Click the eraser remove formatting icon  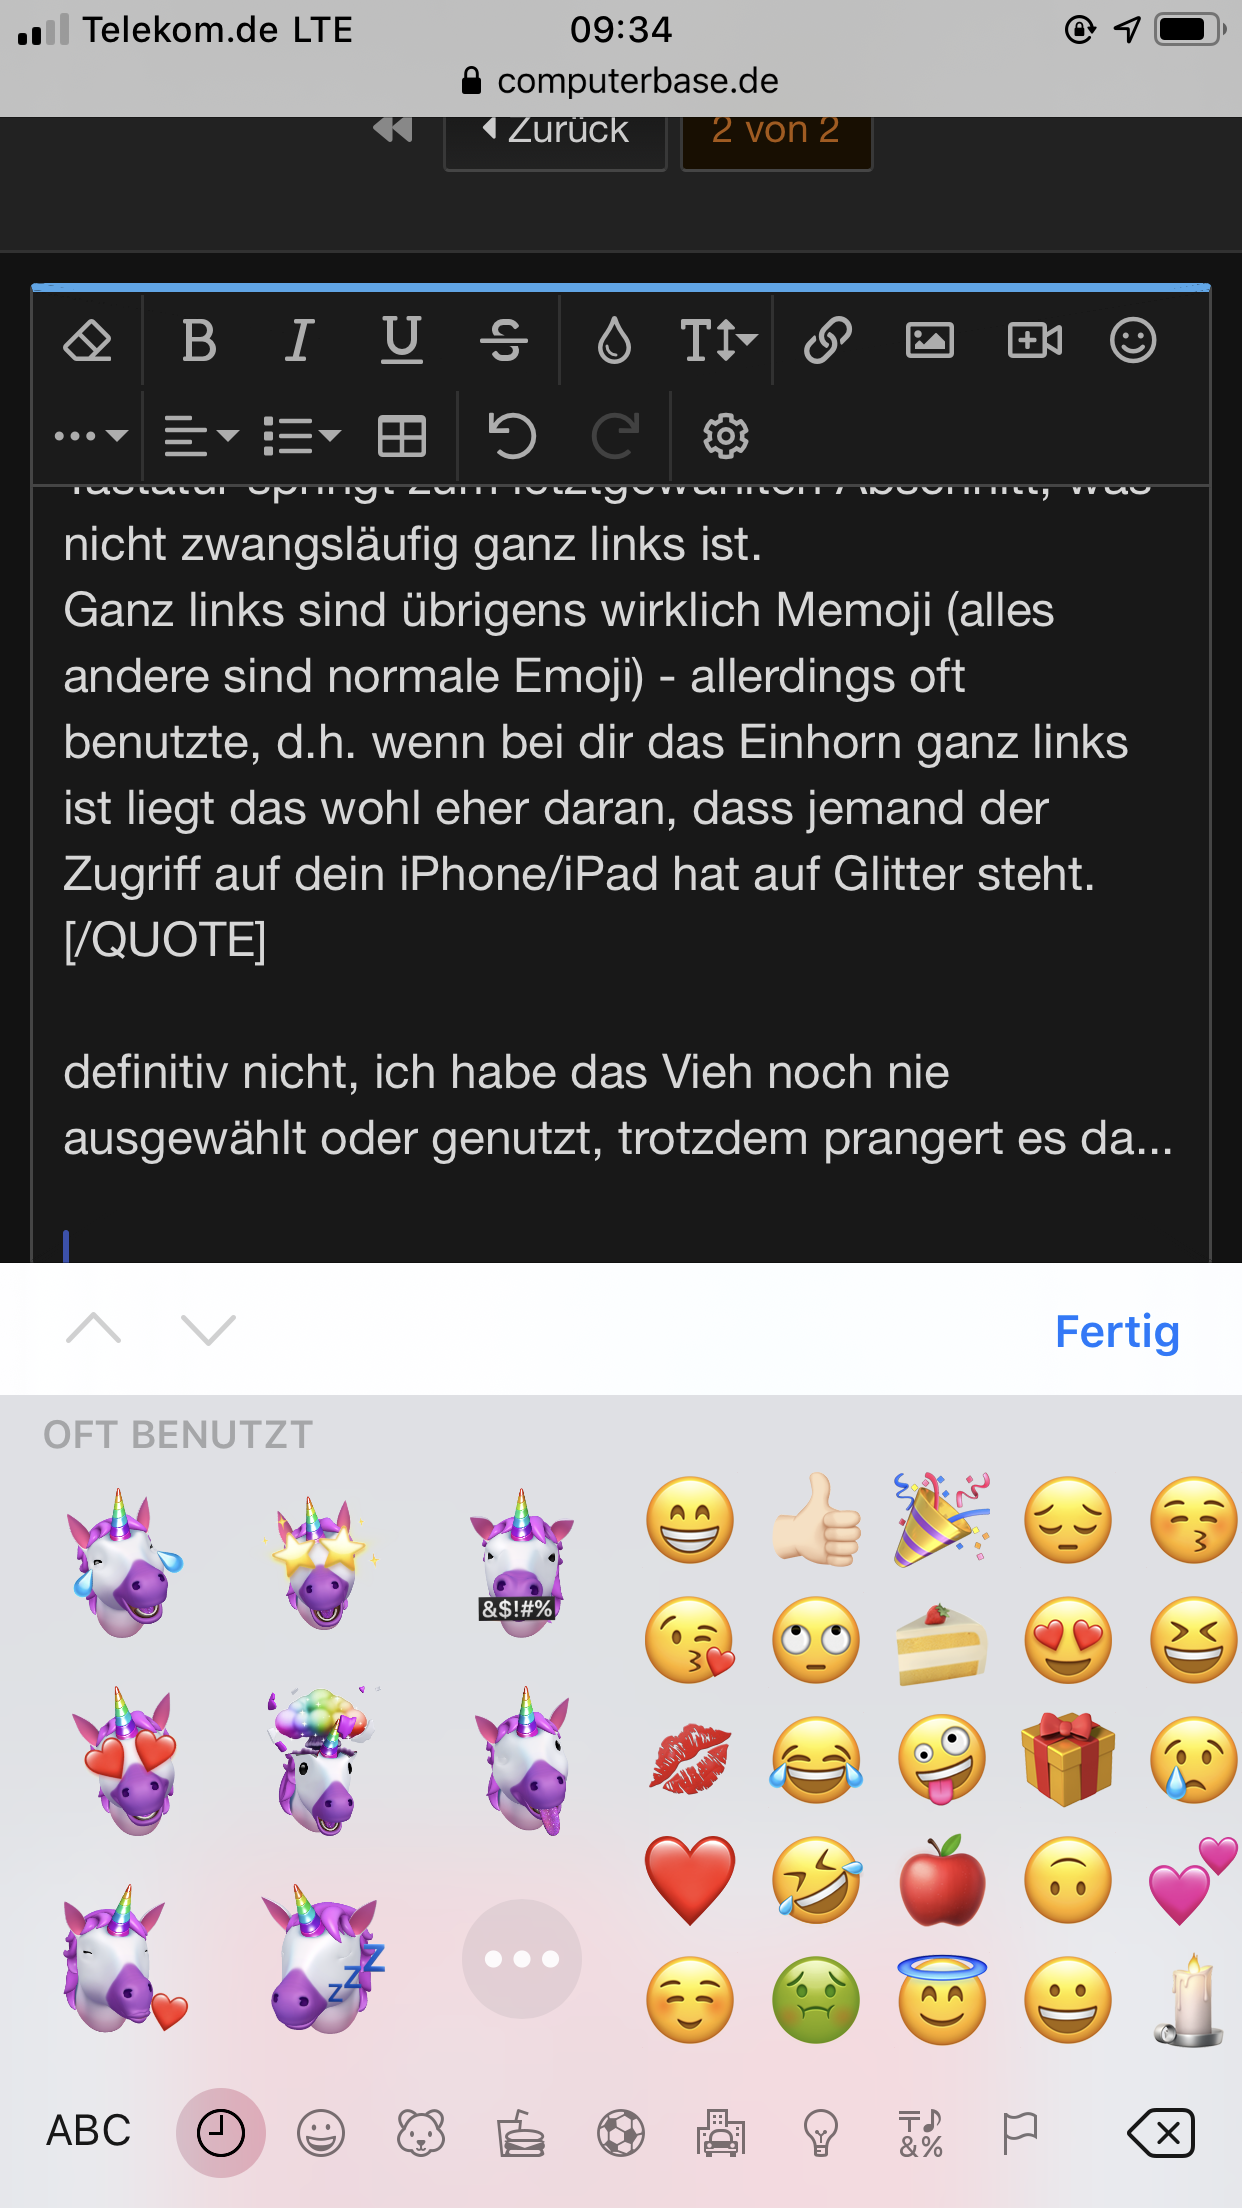coord(88,341)
